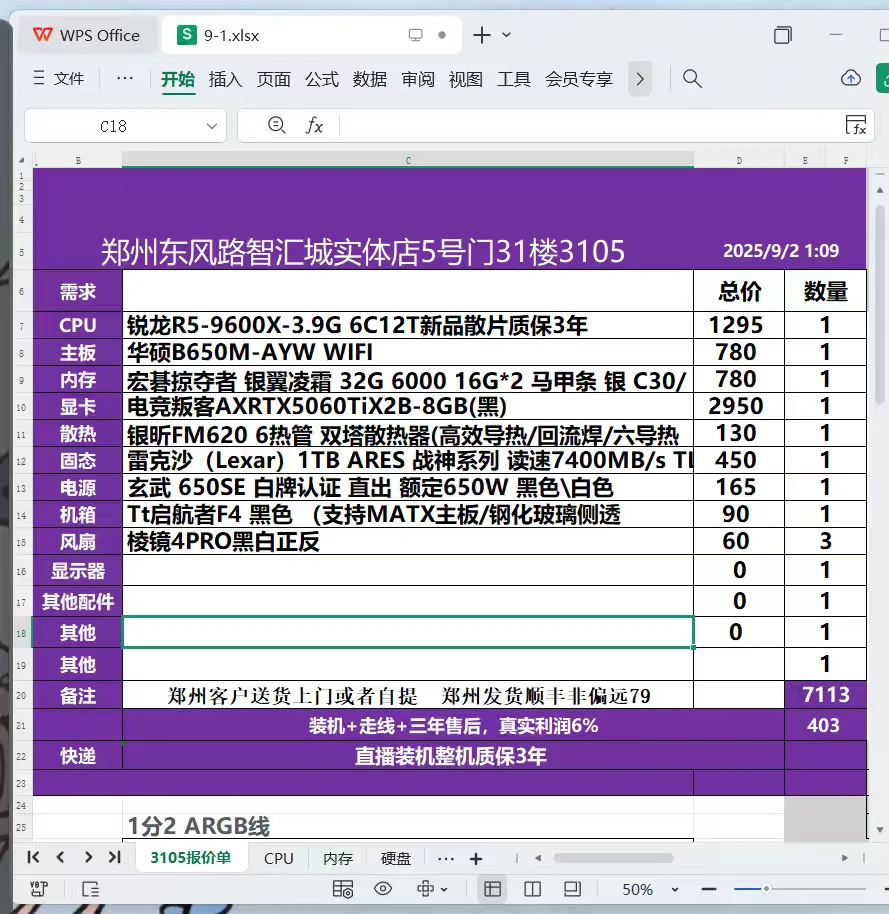Click the cell showing 403
The image size is (889, 914).
point(825,725)
